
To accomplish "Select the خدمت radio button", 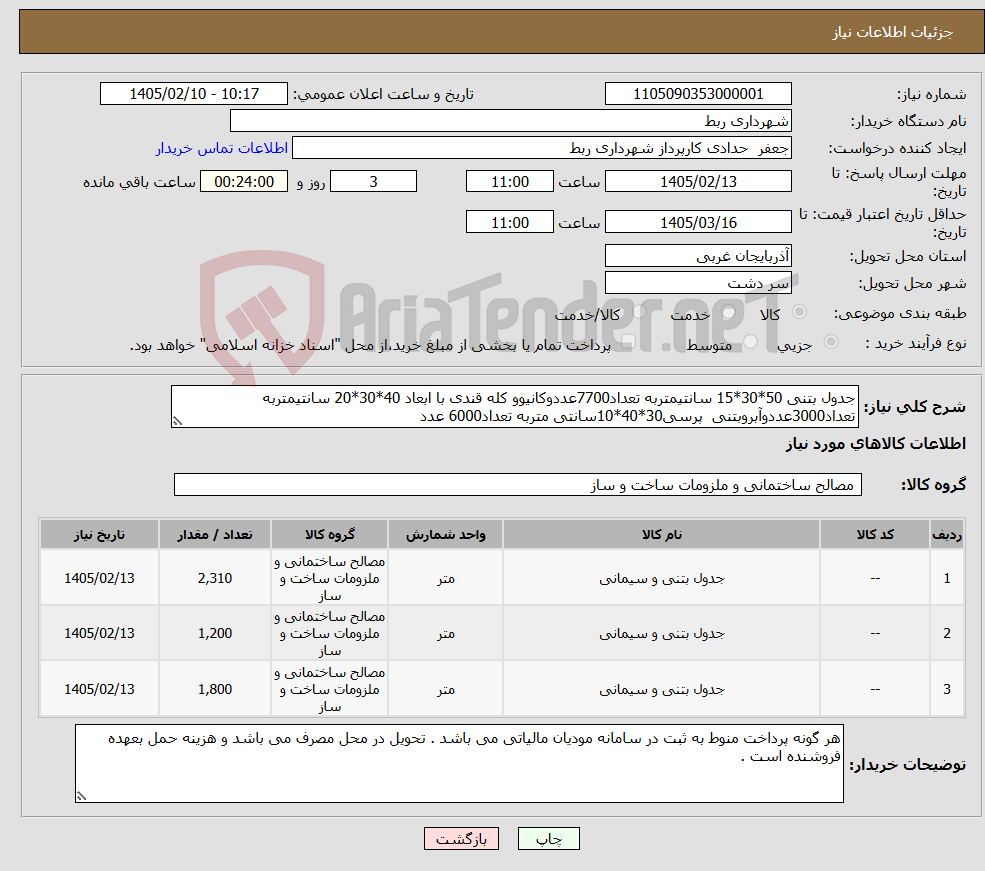I will 729,312.
